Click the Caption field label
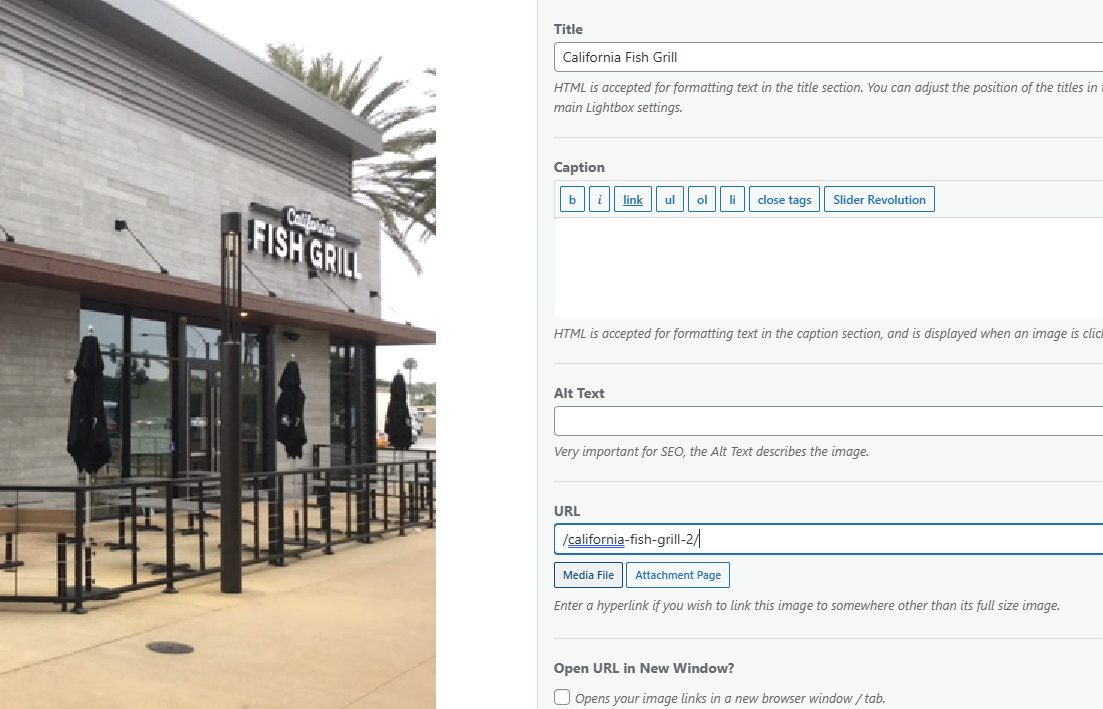Screen dimensions: 1103x709 [x=579, y=167]
